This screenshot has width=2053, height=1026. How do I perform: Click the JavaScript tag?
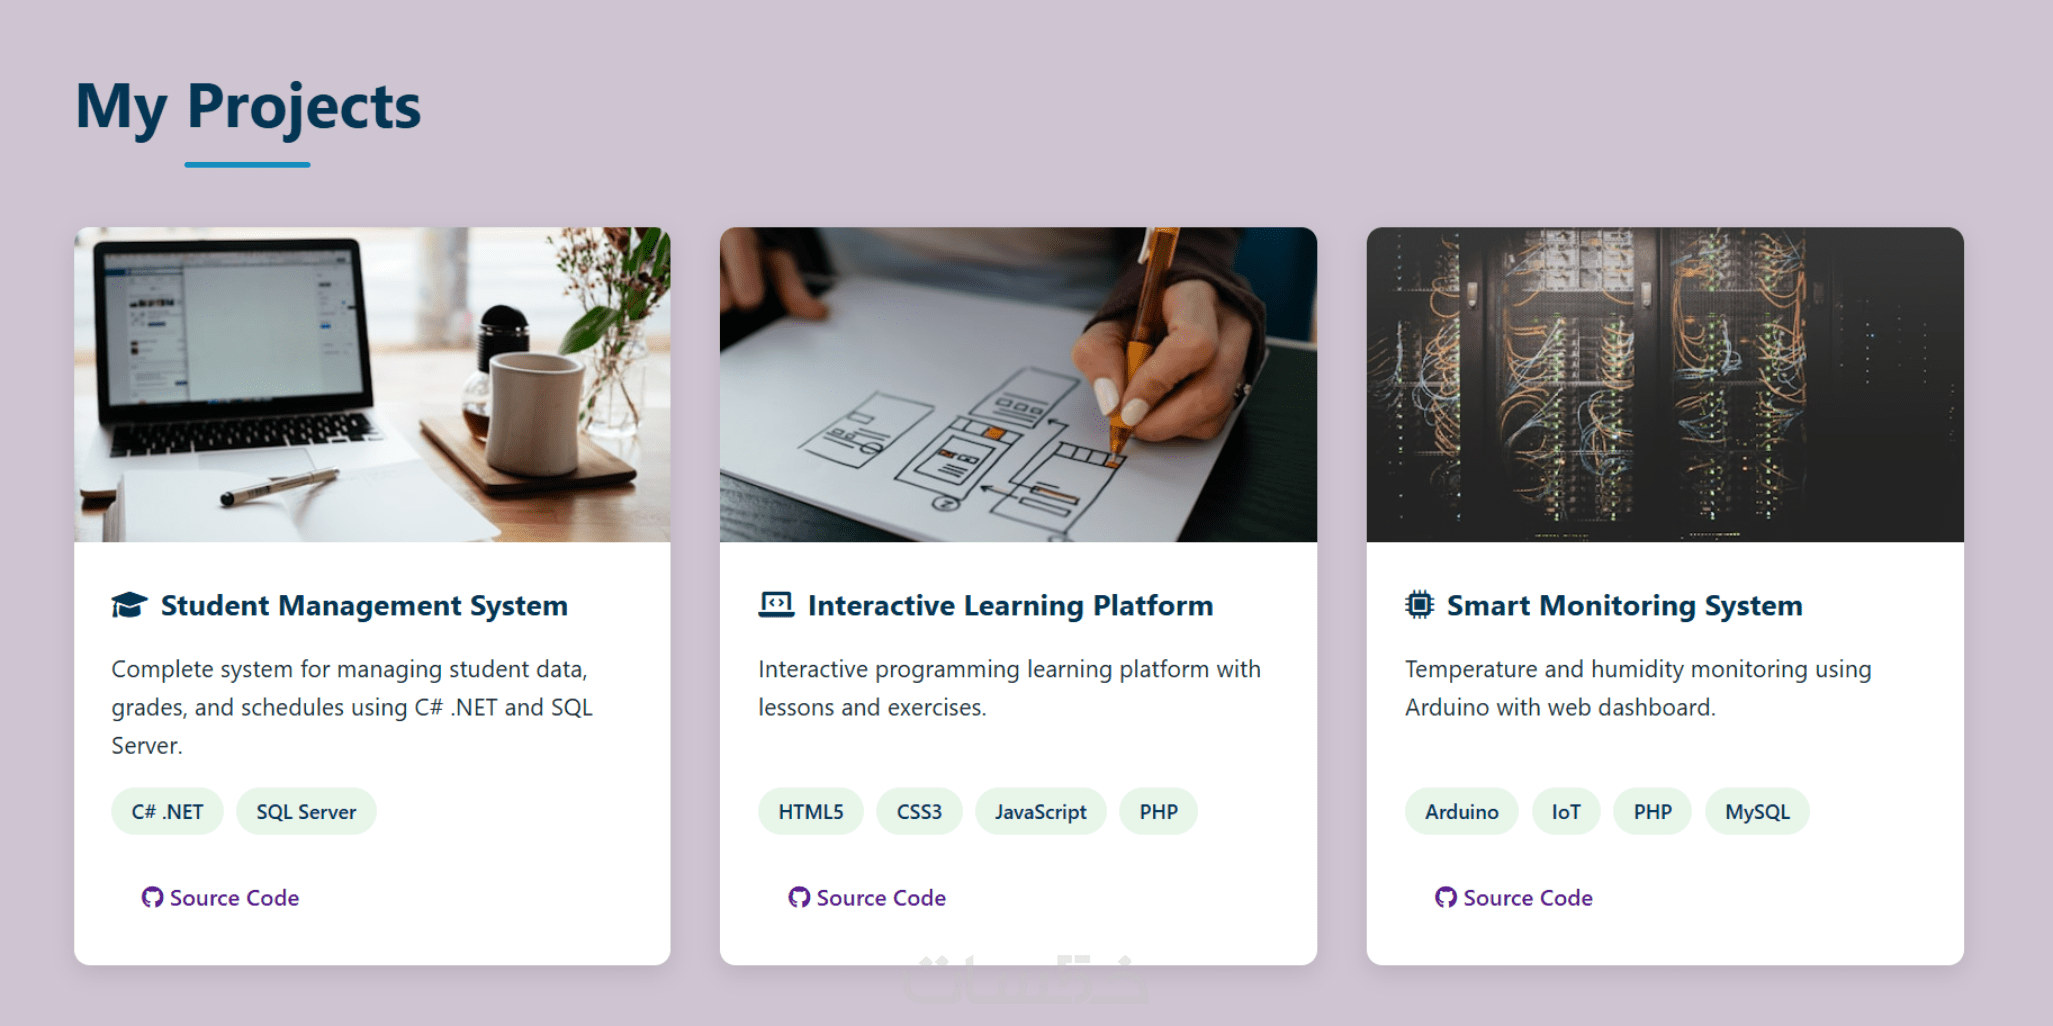(x=1040, y=811)
